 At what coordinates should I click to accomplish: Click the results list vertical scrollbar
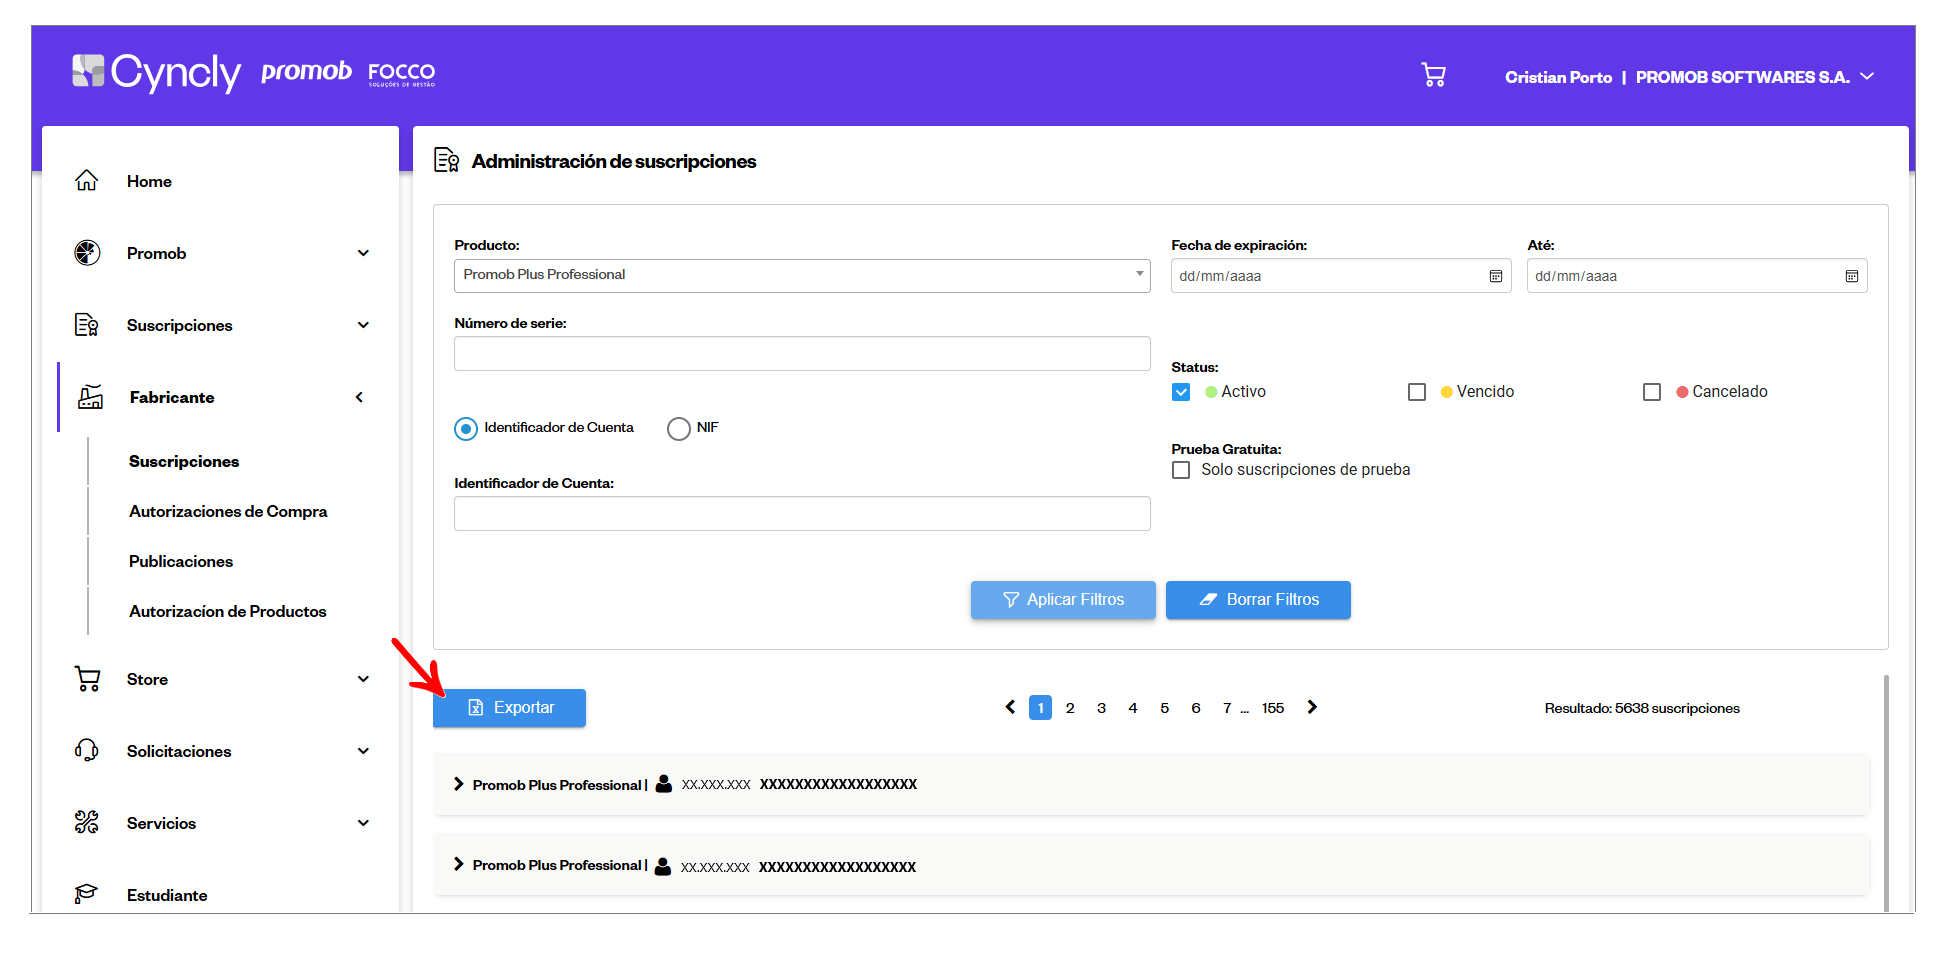[x=1886, y=793]
